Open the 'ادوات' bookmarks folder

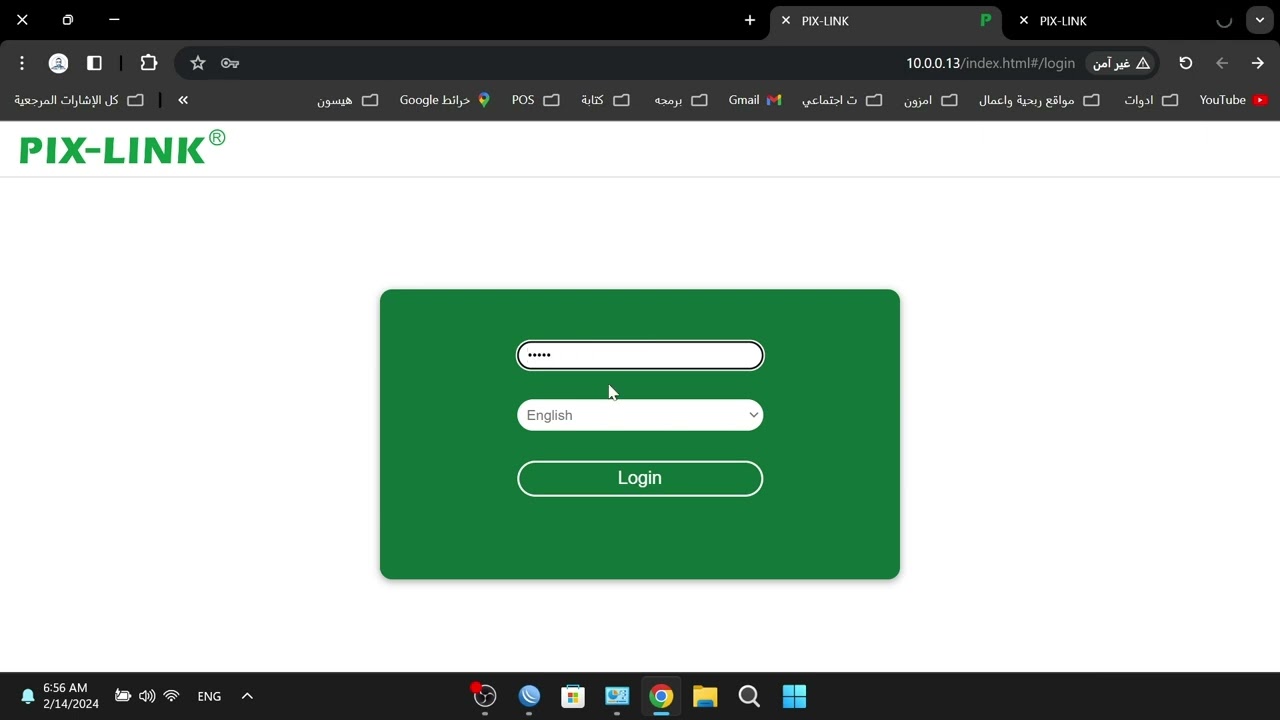pyautogui.click(x=1151, y=100)
